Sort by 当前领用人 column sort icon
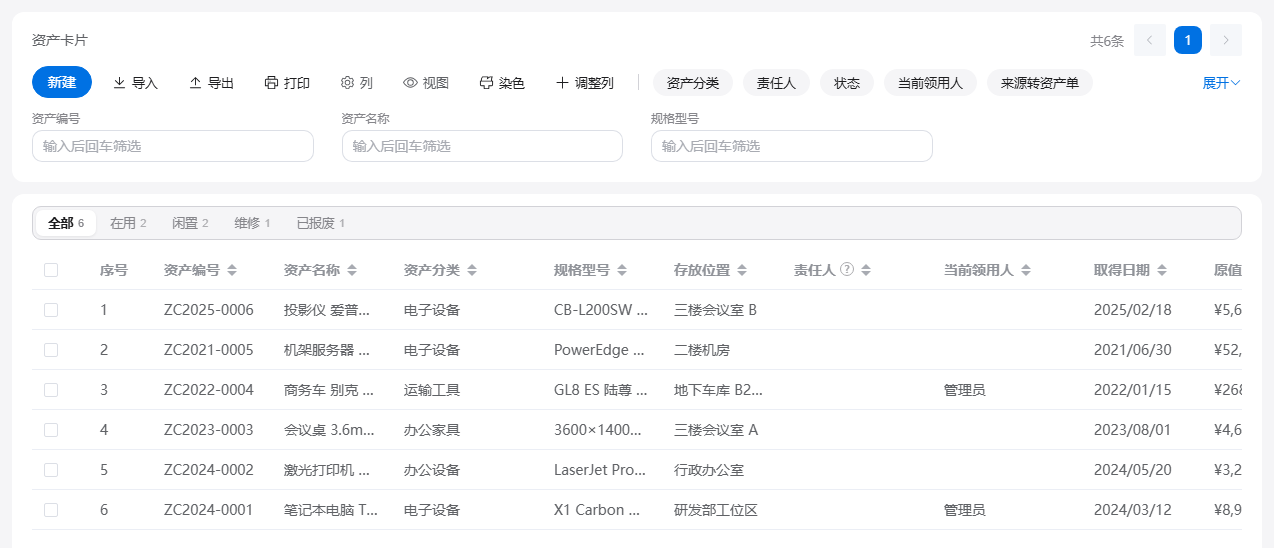 (1026, 270)
